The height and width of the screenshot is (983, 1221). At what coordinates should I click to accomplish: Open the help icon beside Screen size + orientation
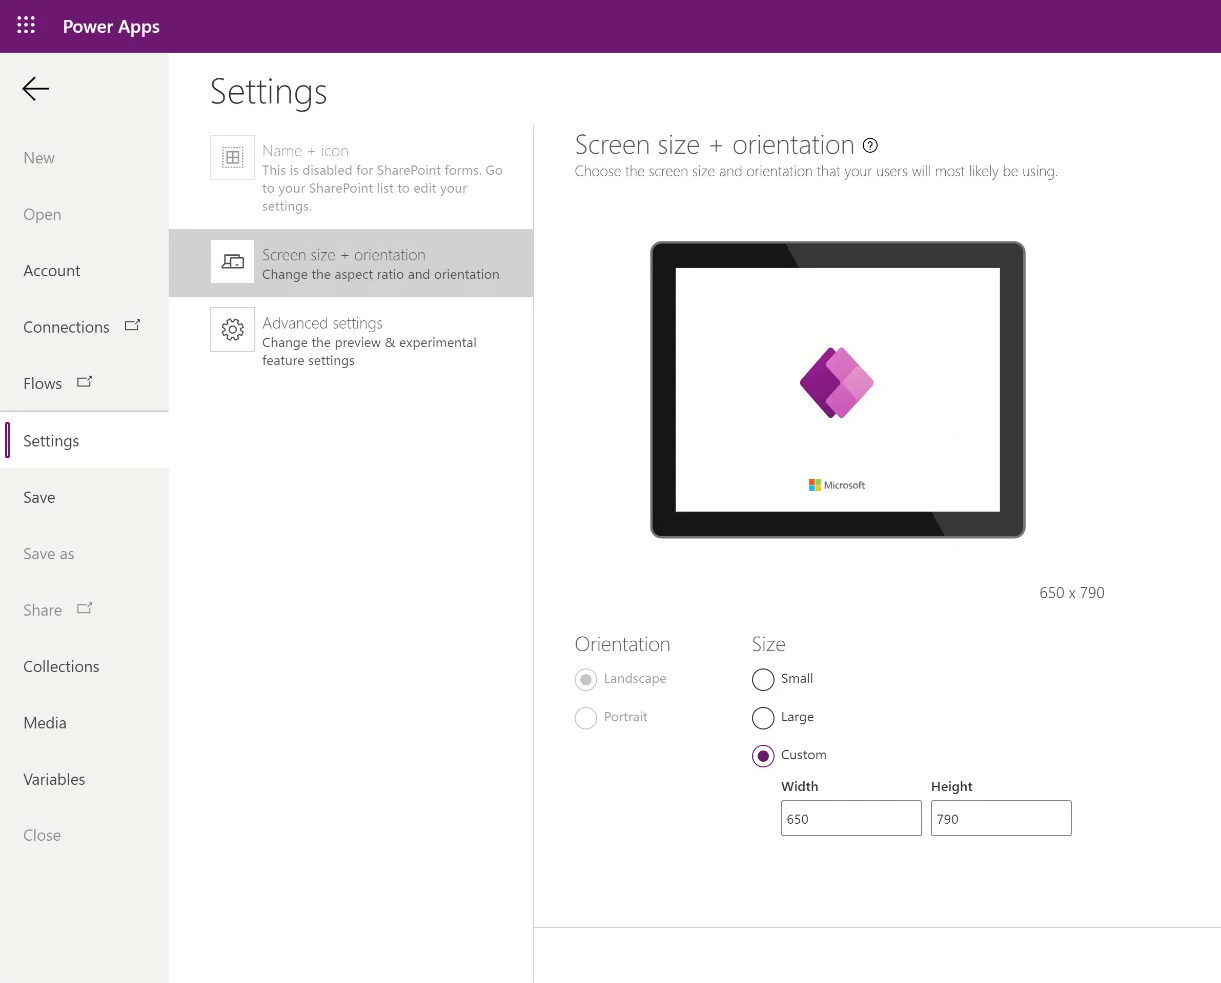[869, 145]
